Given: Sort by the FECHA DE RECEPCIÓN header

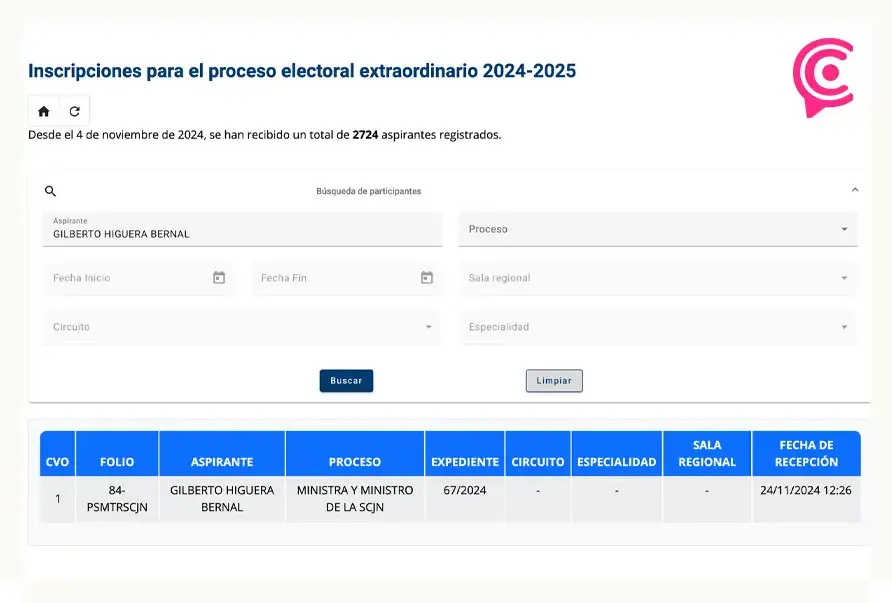Looking at the screenshot, I should (806, 453).
